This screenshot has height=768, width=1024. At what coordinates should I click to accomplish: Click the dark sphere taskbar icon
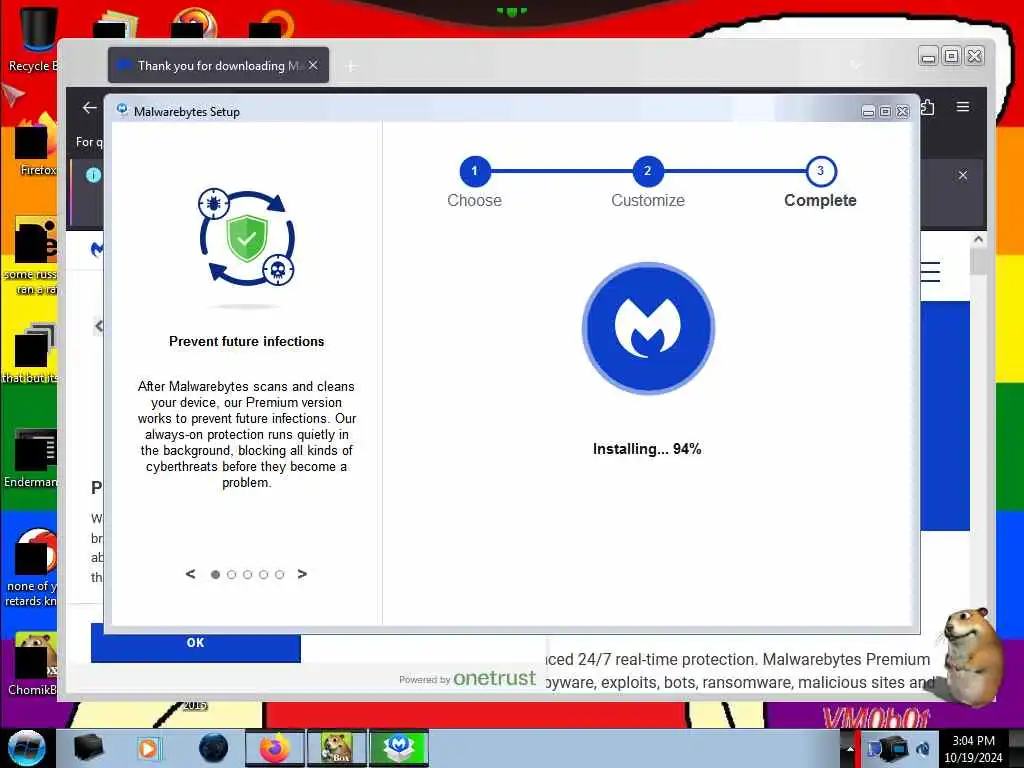pyautogui.click(x=214, y=748)
